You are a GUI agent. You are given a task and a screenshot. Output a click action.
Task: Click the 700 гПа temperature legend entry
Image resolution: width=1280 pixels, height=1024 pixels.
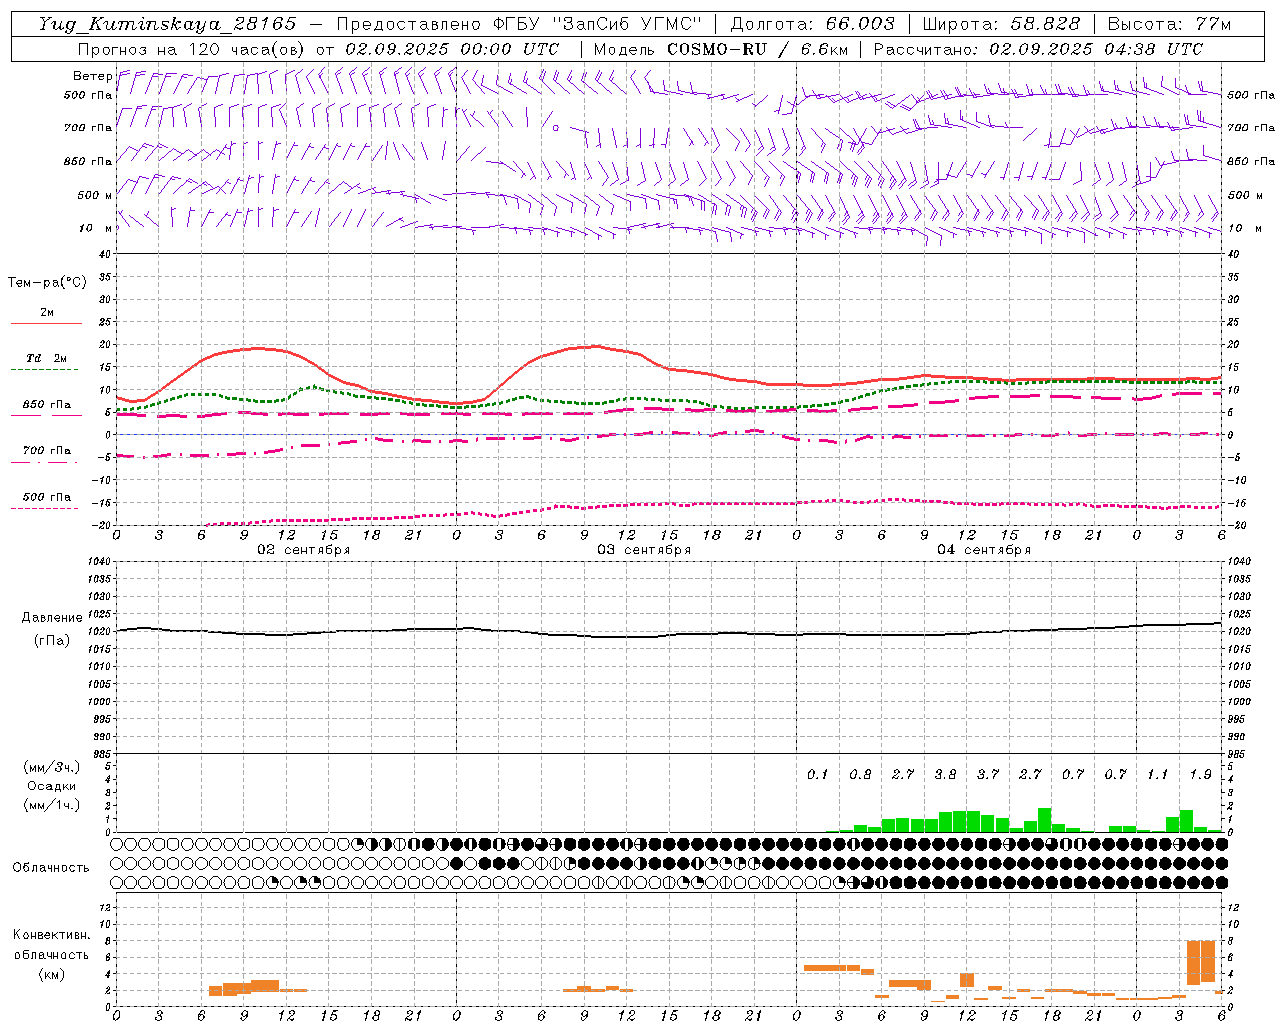coord(46,451)
